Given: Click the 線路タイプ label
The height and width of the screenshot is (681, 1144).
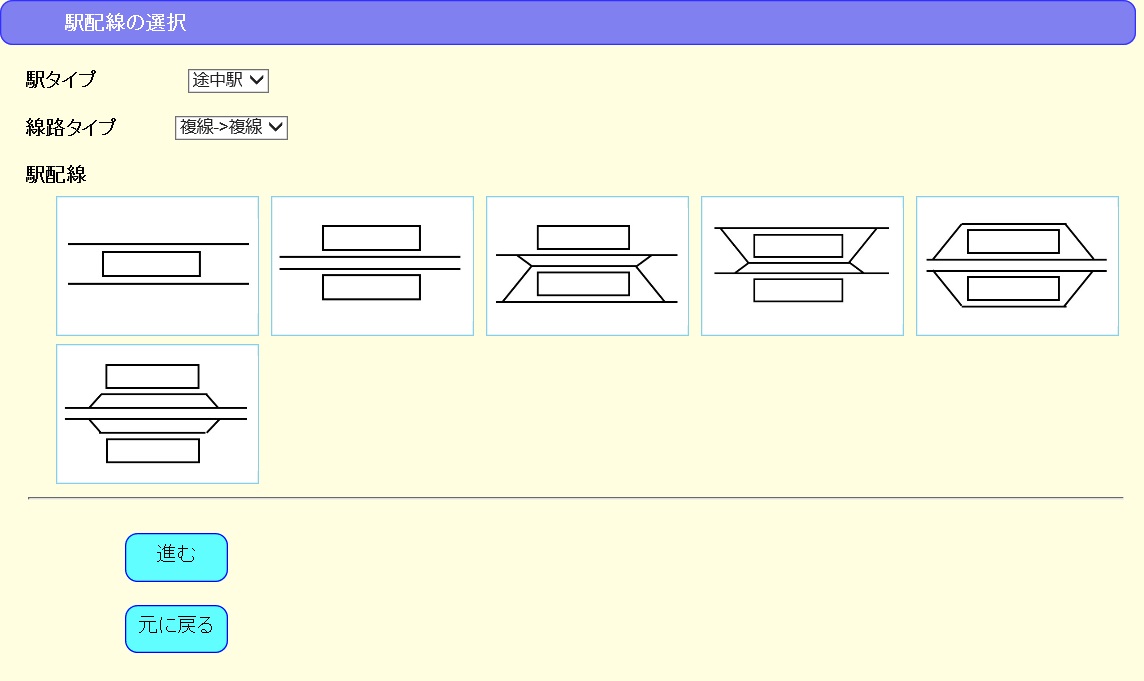Looking at the screenshot, I should pos(70,127).
